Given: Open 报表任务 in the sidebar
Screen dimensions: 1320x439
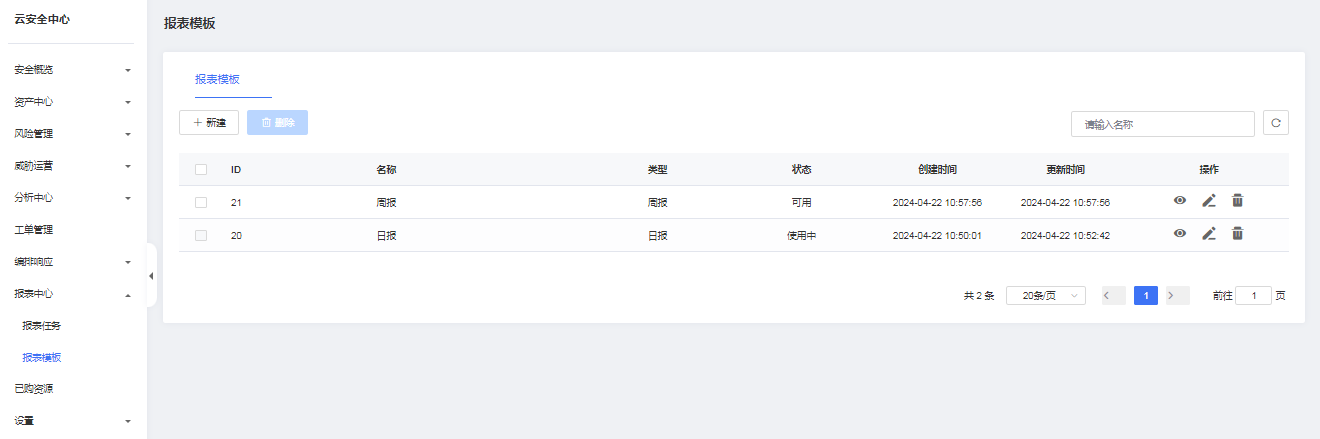Looking at the screenshot, I should click(x=42, y=326).
